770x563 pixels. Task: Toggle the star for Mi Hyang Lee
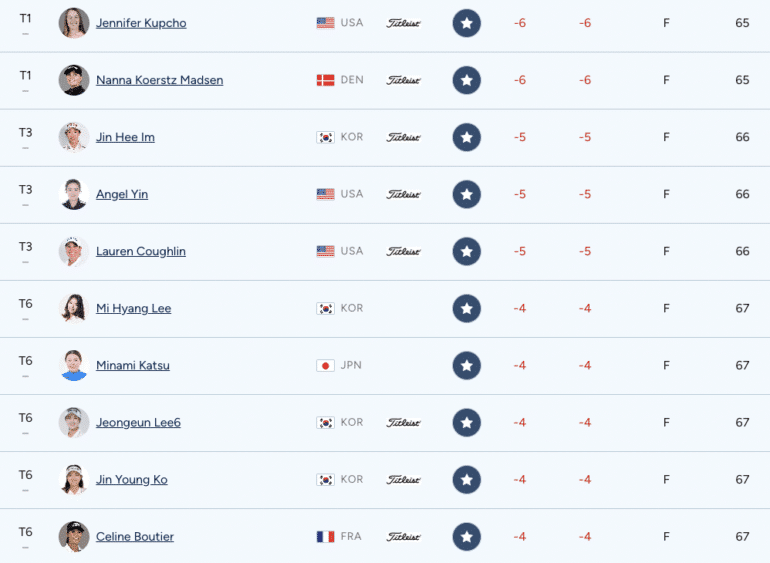(x=467, y=308)
